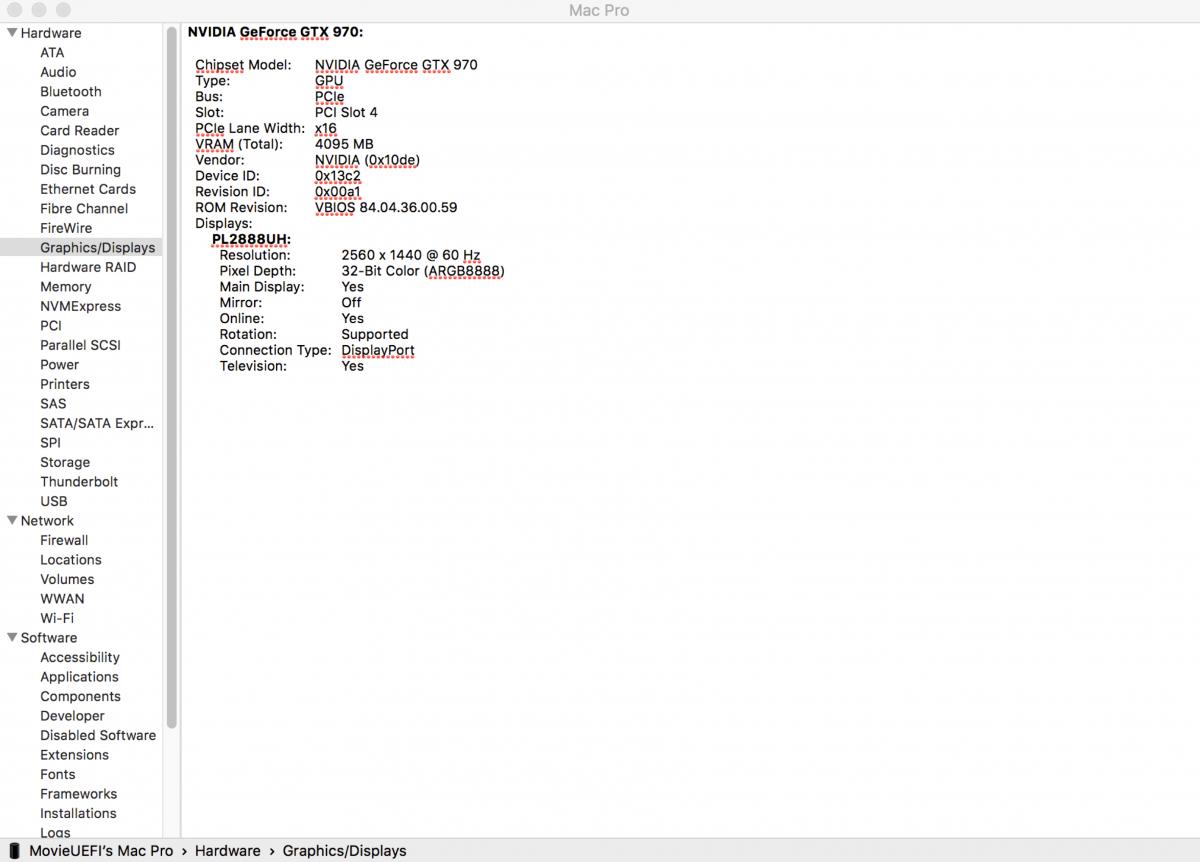
Task: Click the Pixel Depth 32-Bit Color value
Action: point(423,271)
